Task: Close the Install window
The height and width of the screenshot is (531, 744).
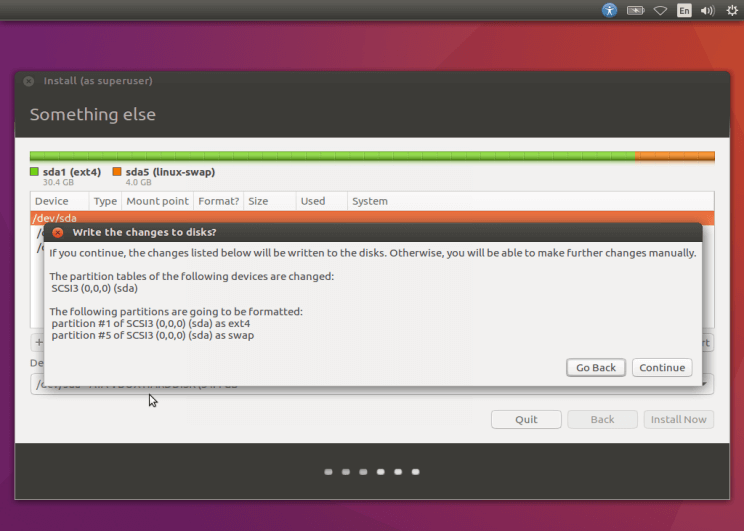Action: [28, 81]
